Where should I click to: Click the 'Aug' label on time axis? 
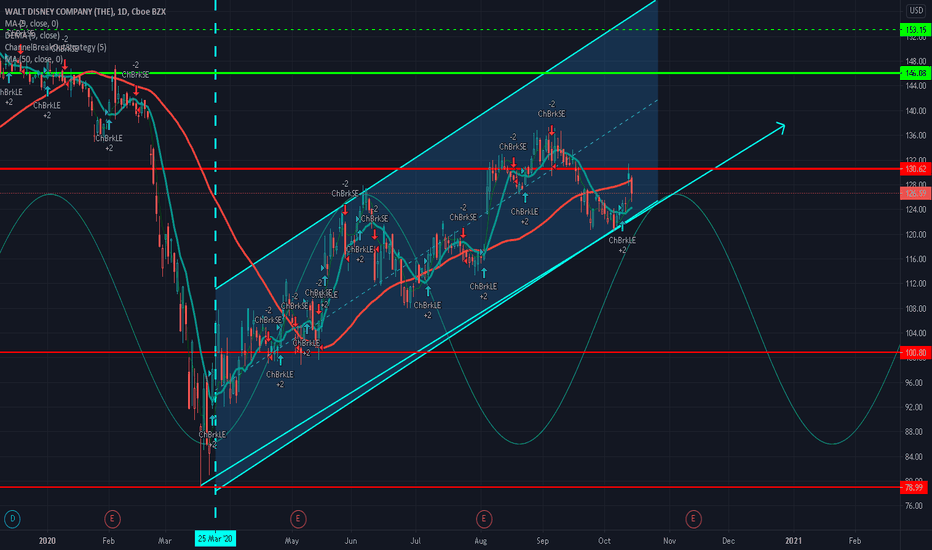tap(481, 540)
